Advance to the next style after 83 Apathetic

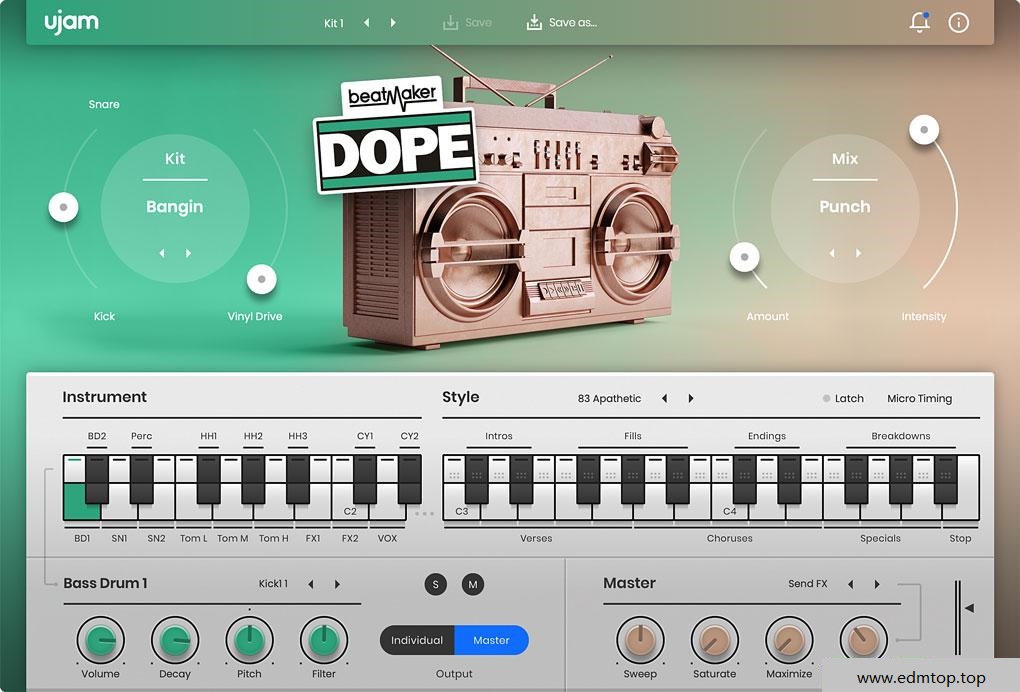(x=690, y=398)
